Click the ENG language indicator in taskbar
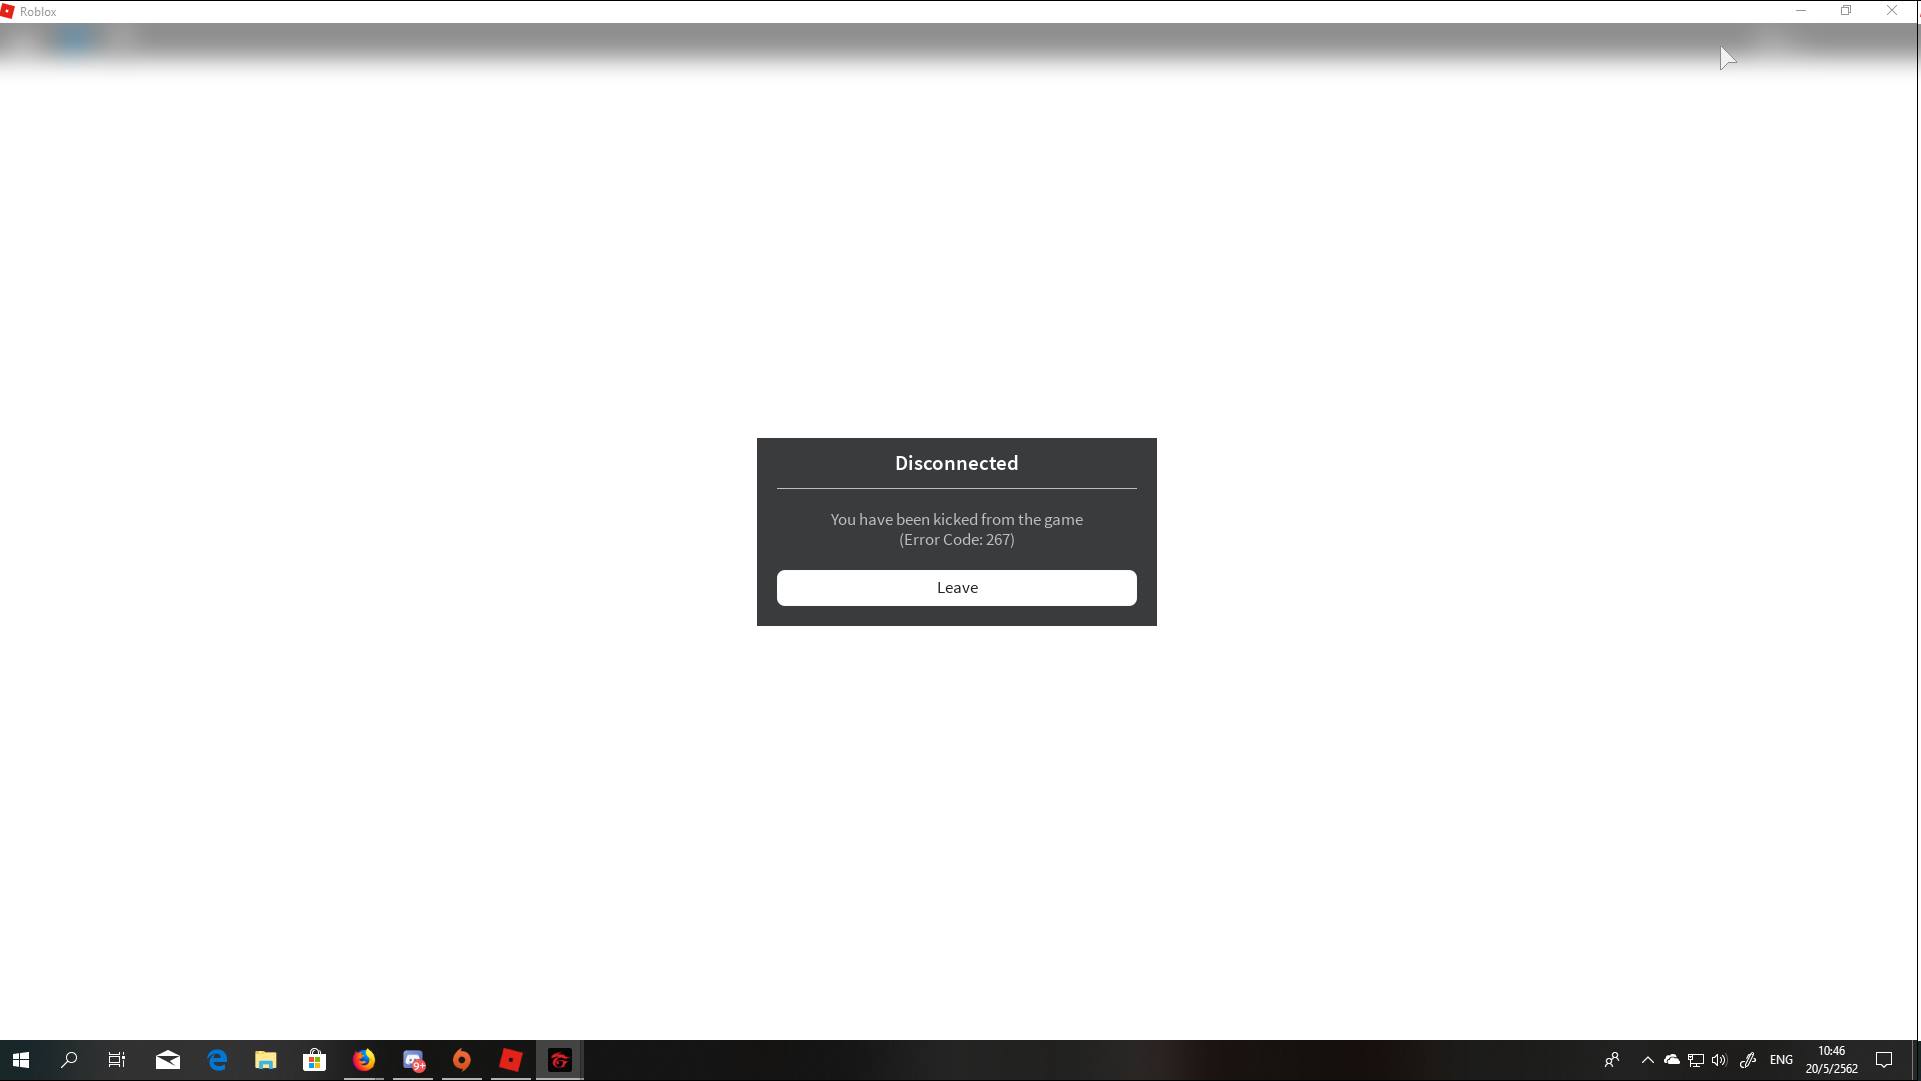Image resolution: width=1921 pixels, height=1081 pixels. (x=1780, y=1060)
